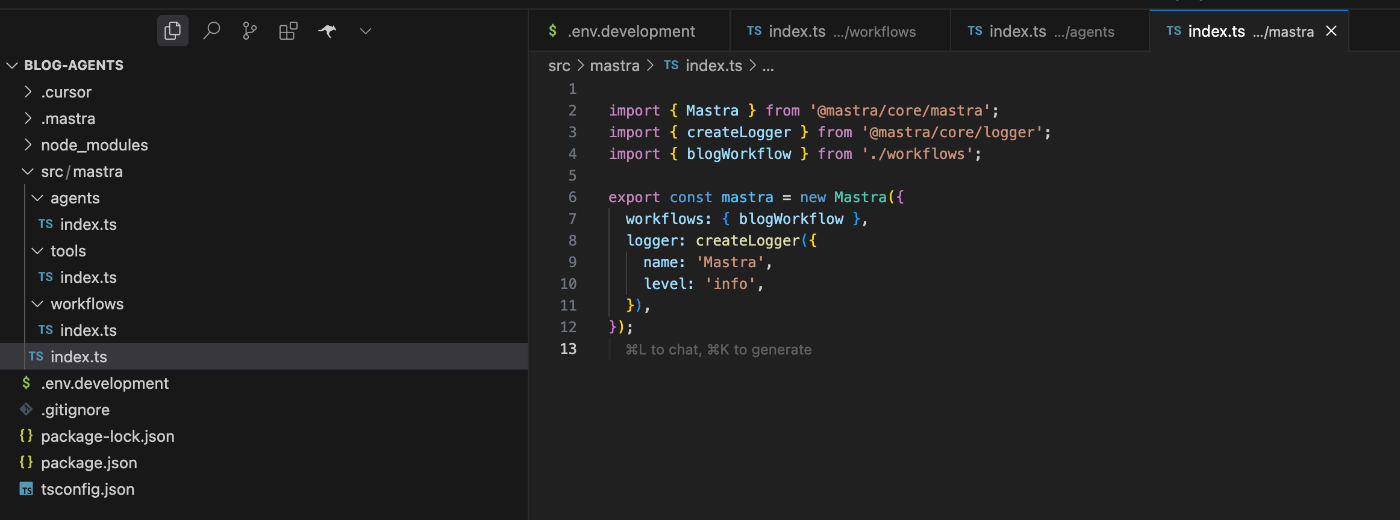
Task: Select the highlighted index.ts in src/mastra
Action: [x=264, y=357]
